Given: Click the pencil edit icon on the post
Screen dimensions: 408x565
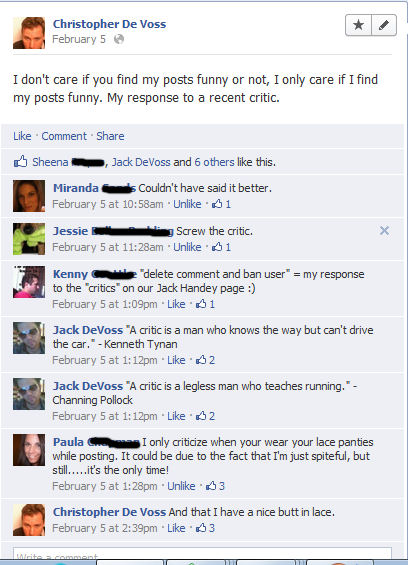Looking at the screenshot, I should (x=384, y=25).
